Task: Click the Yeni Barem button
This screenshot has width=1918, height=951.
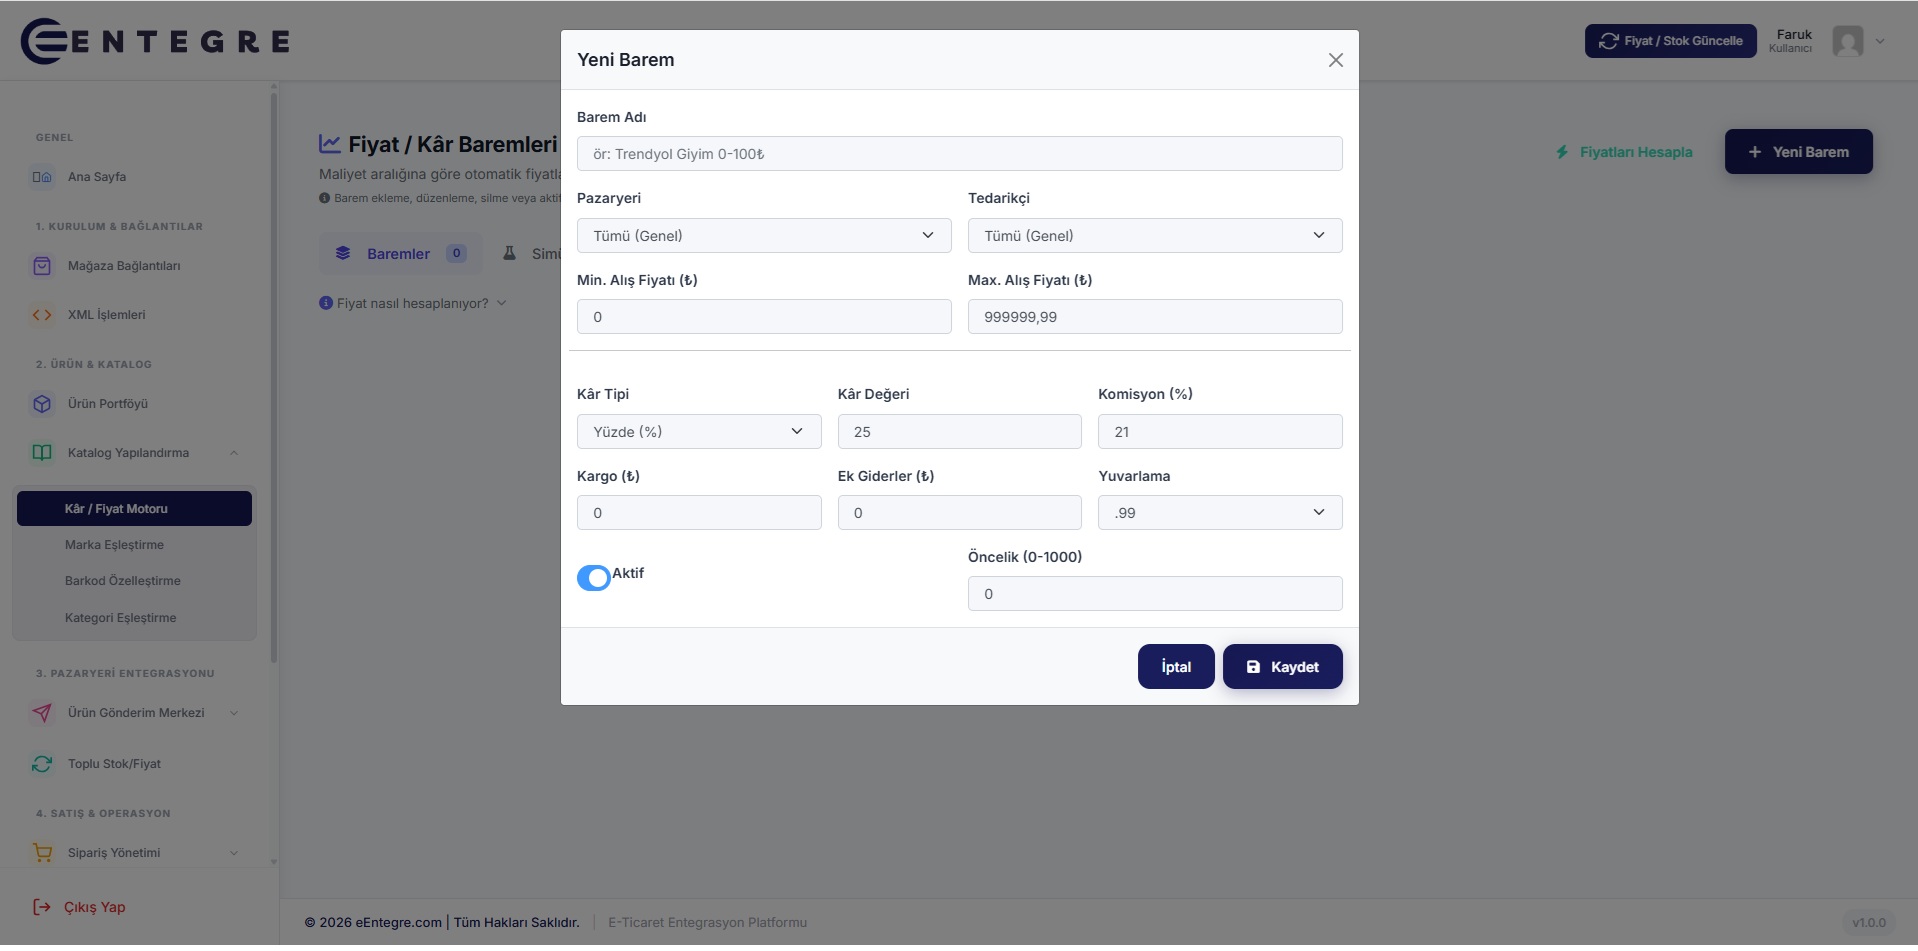Action: point(1799,152)
